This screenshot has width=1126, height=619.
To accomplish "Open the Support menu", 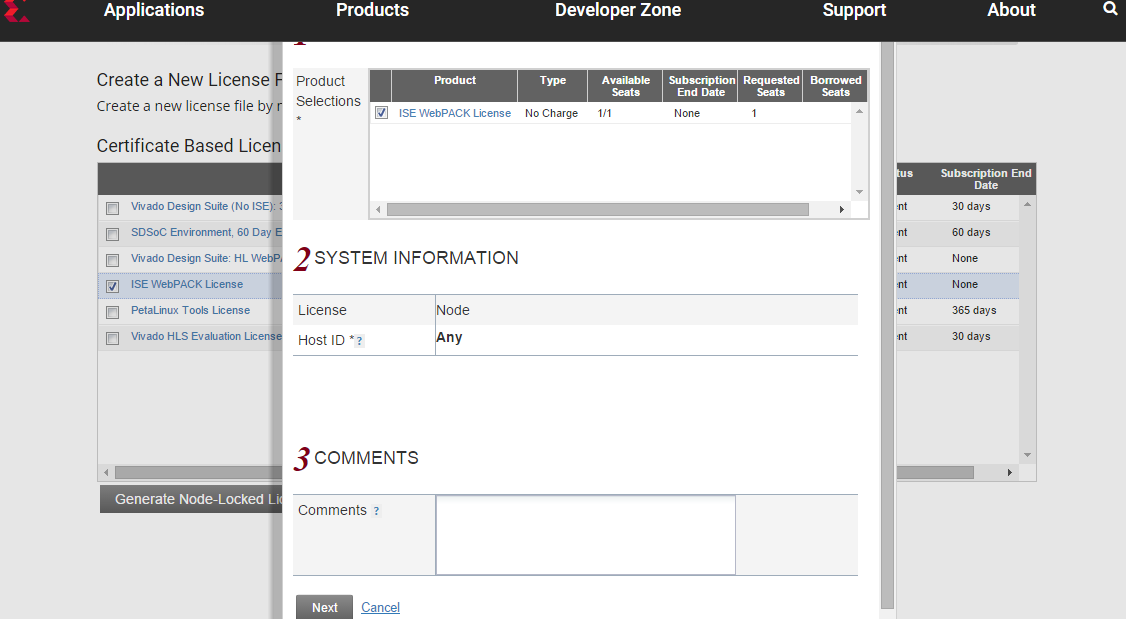I will 854,10.
